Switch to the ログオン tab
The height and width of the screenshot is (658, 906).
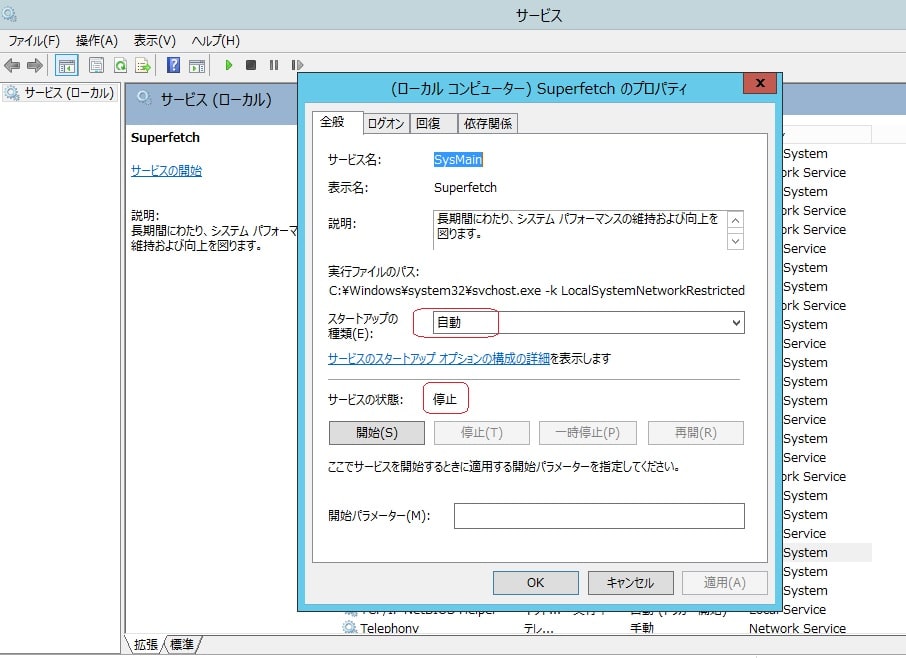click(386, 124)
